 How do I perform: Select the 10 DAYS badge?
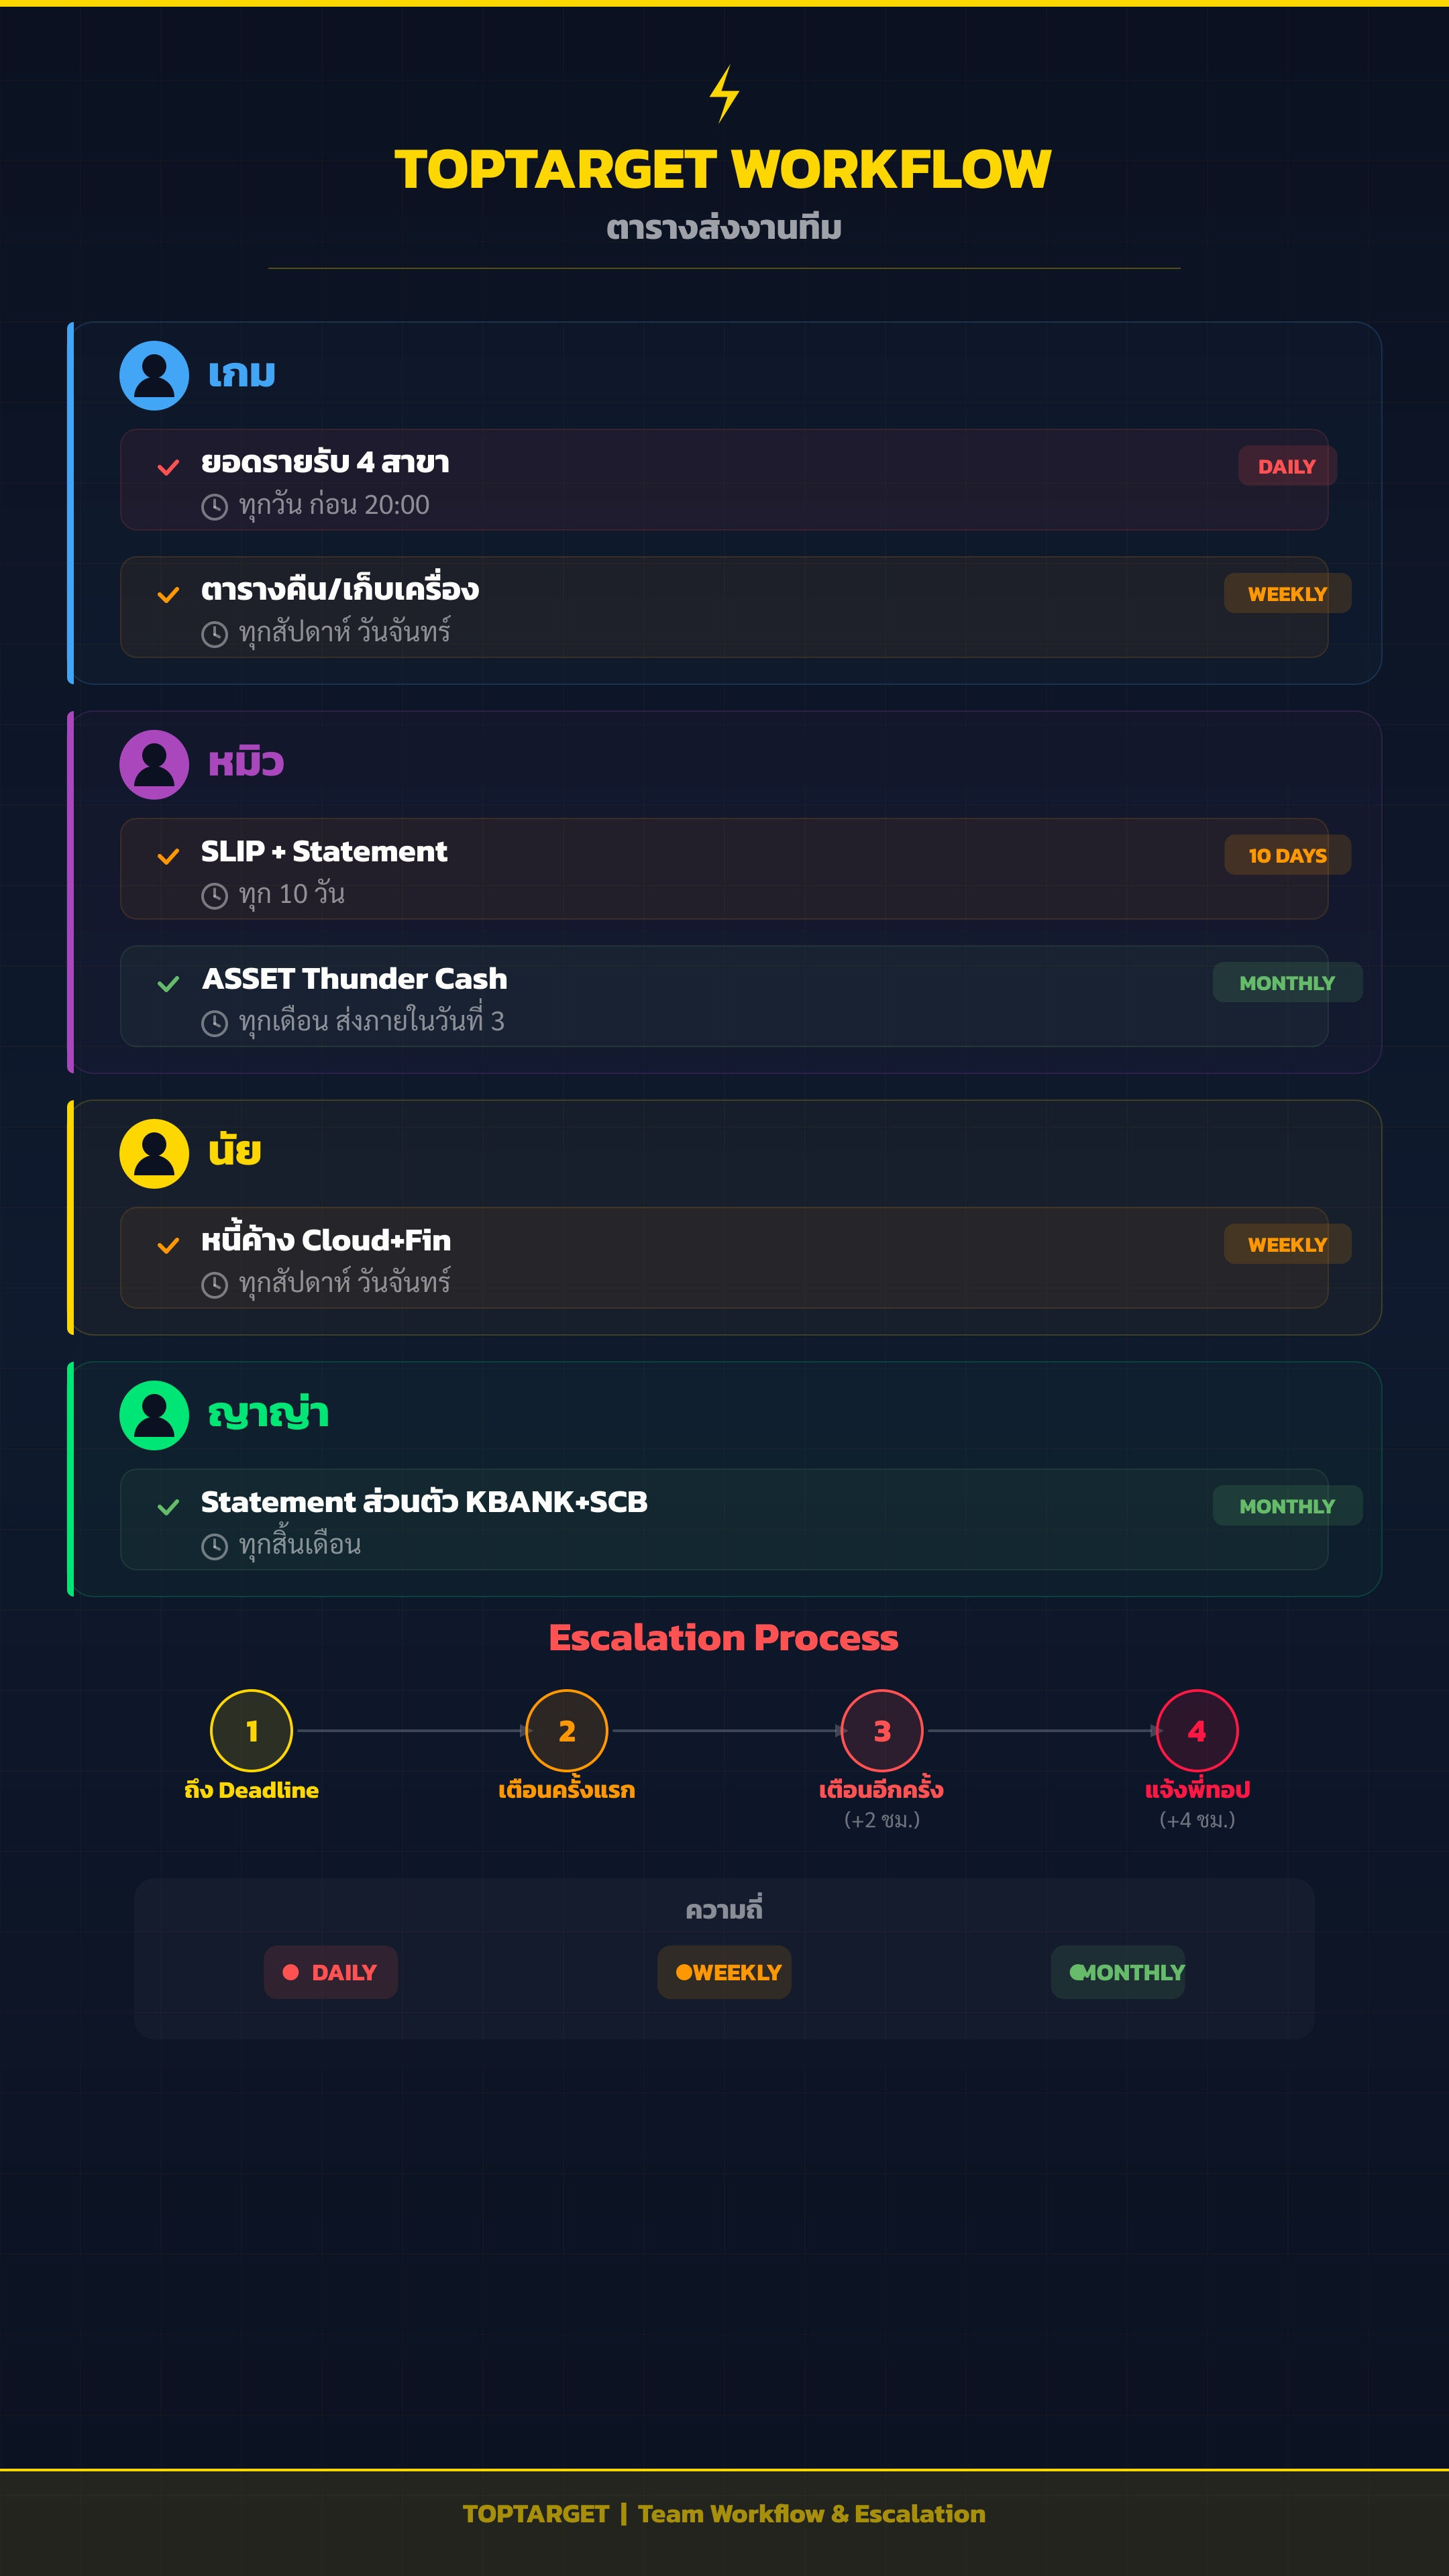pyautogui.click(x=1286, y=855)
